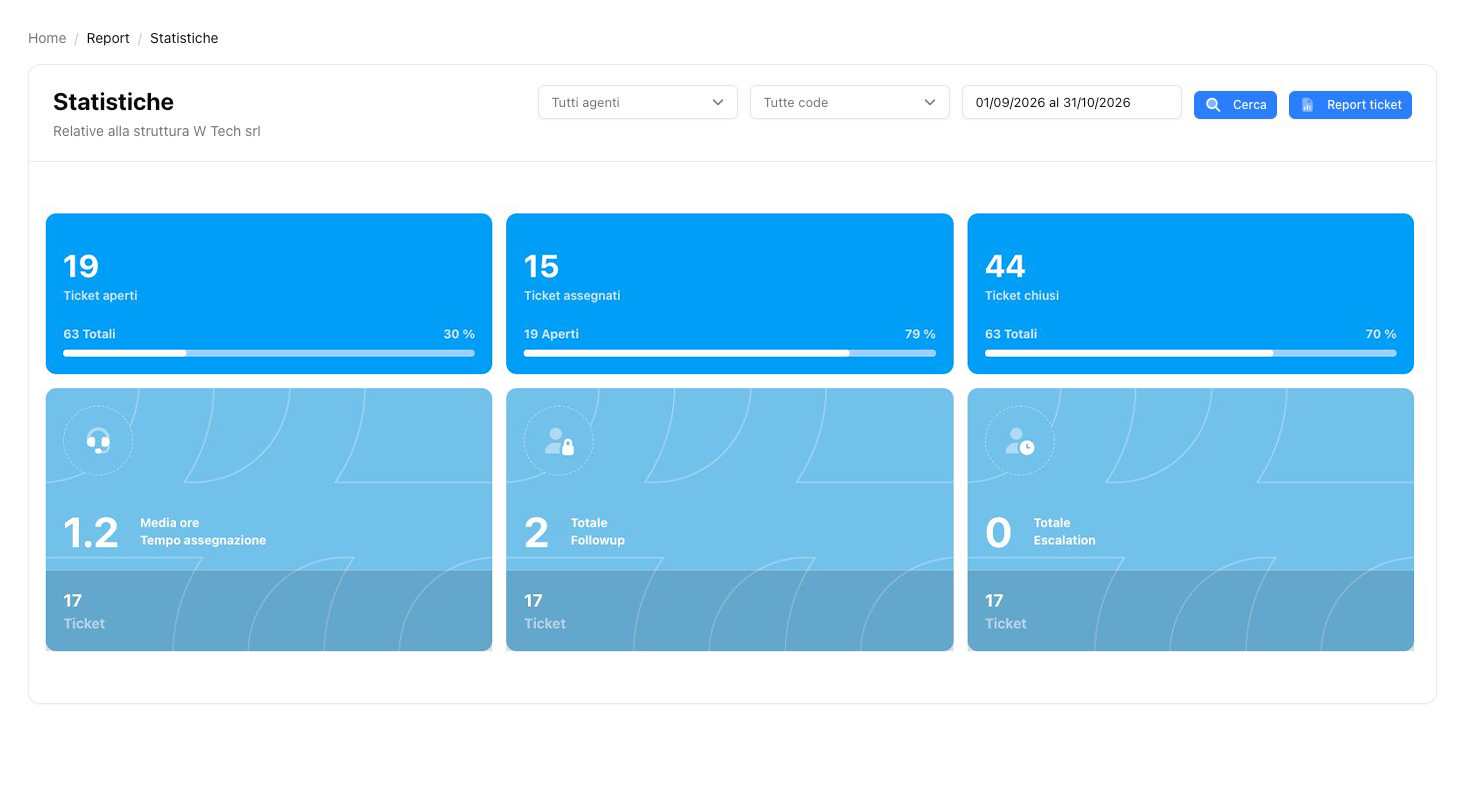Click the headset icon on assignment time card
The width and height of the screenshot is (1465, 804).
[98, 441]
